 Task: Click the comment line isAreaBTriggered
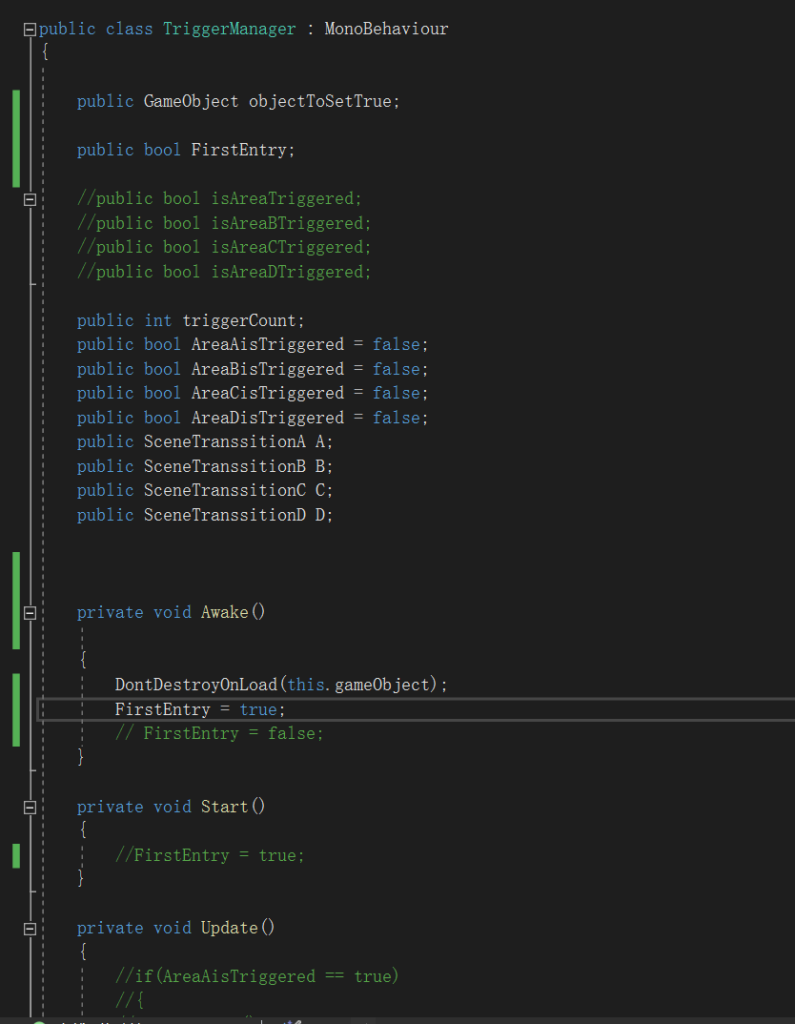[223, 223]
